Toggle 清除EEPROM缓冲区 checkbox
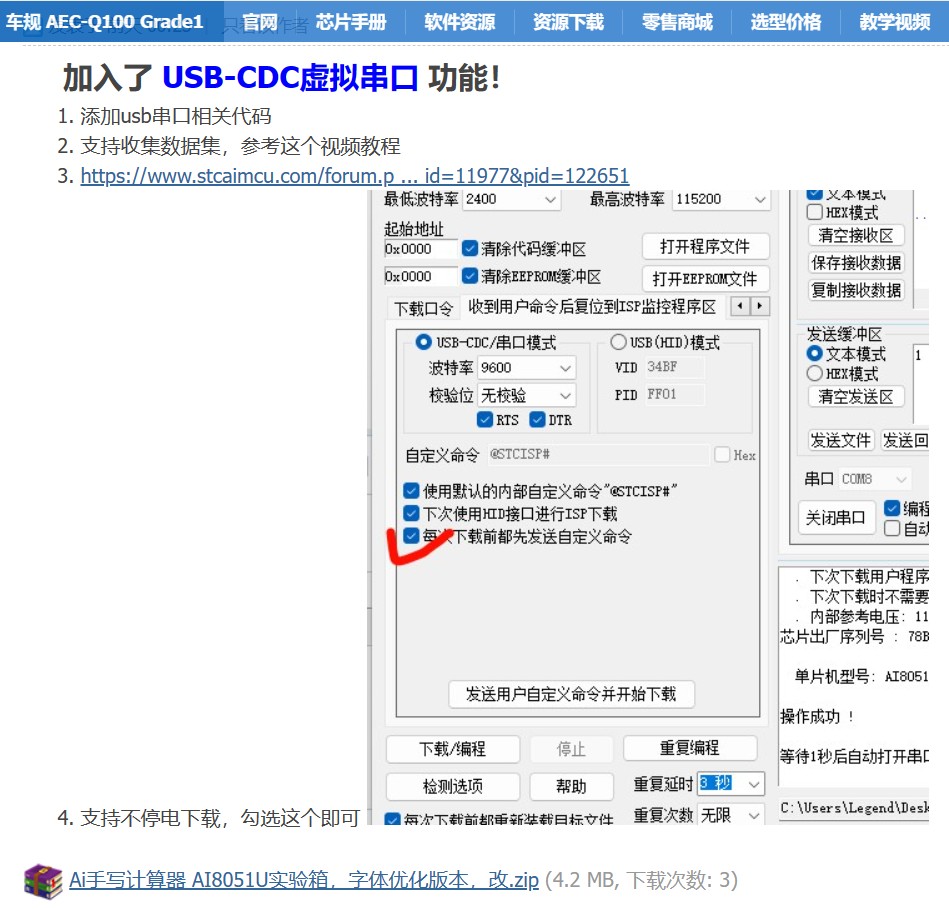Image resolution: width=949 pixels, height=910 pixels. [x=470, y=277]
